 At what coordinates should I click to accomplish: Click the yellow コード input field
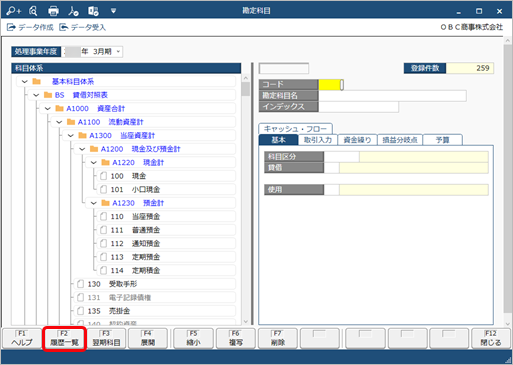pyautogui.click(x=331, y=85)
